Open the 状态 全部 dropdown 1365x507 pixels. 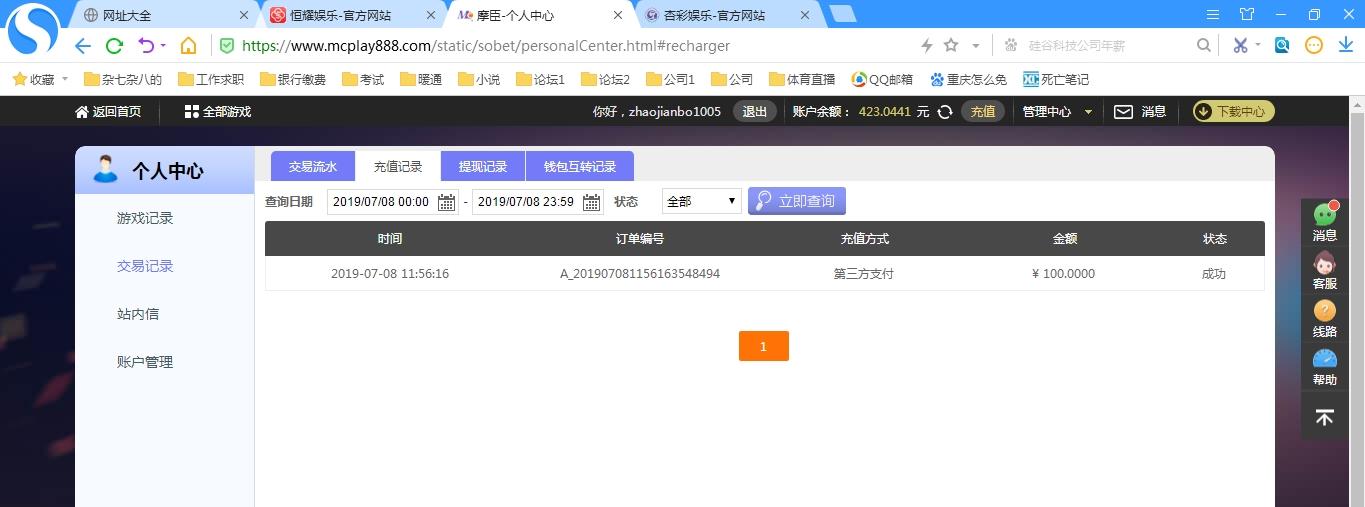point(701,201)
